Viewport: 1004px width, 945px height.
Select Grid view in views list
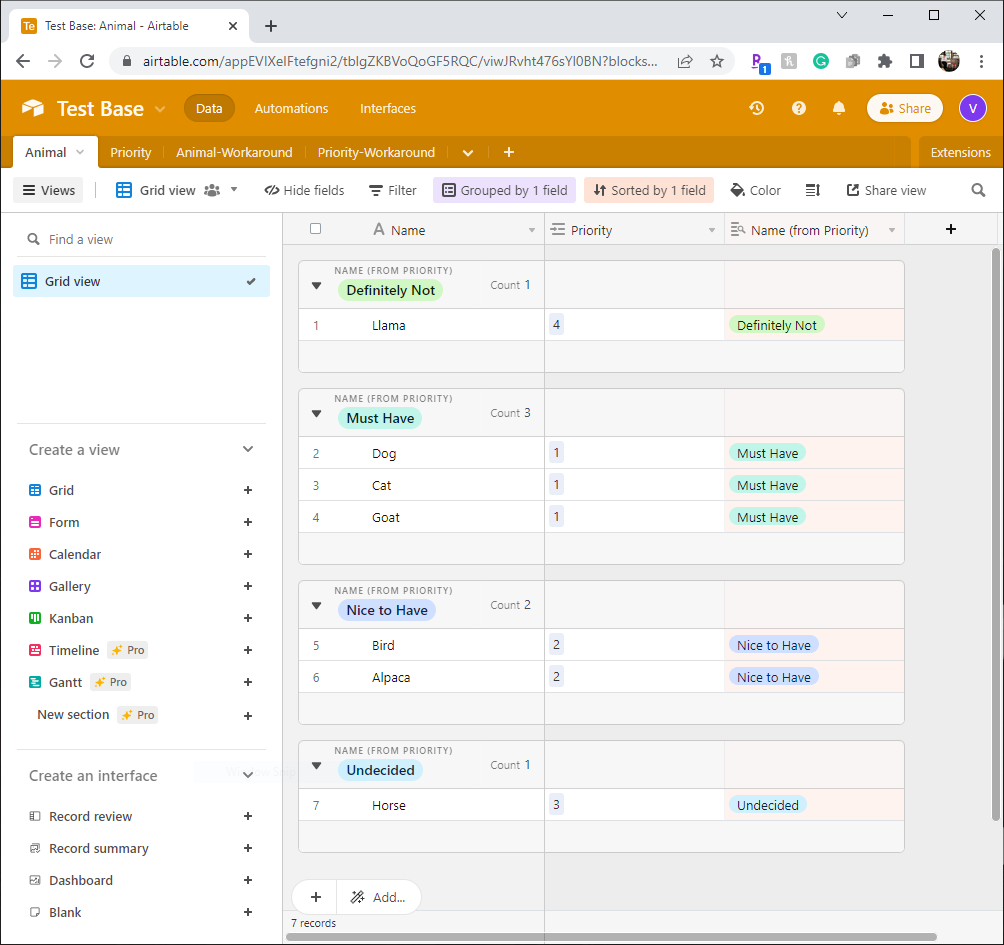point(142,281)
